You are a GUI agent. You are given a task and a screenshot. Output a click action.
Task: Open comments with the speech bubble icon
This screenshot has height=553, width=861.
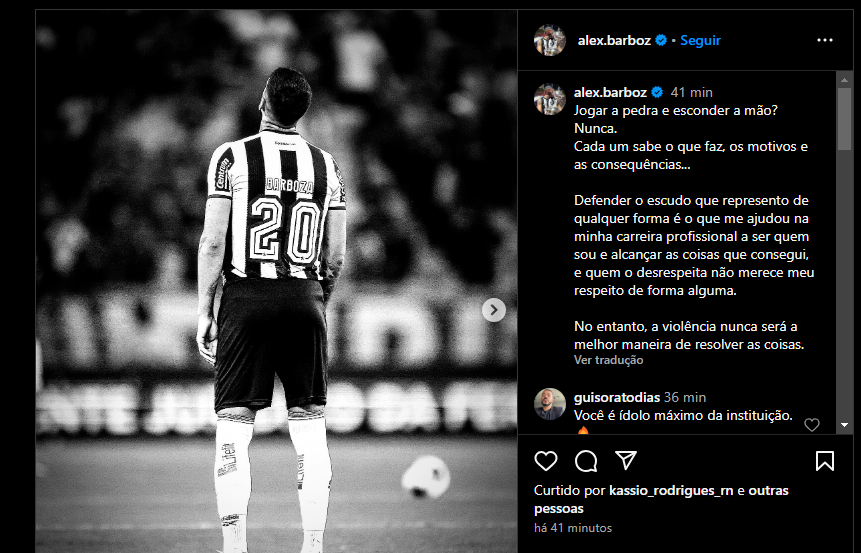(586, 461)
